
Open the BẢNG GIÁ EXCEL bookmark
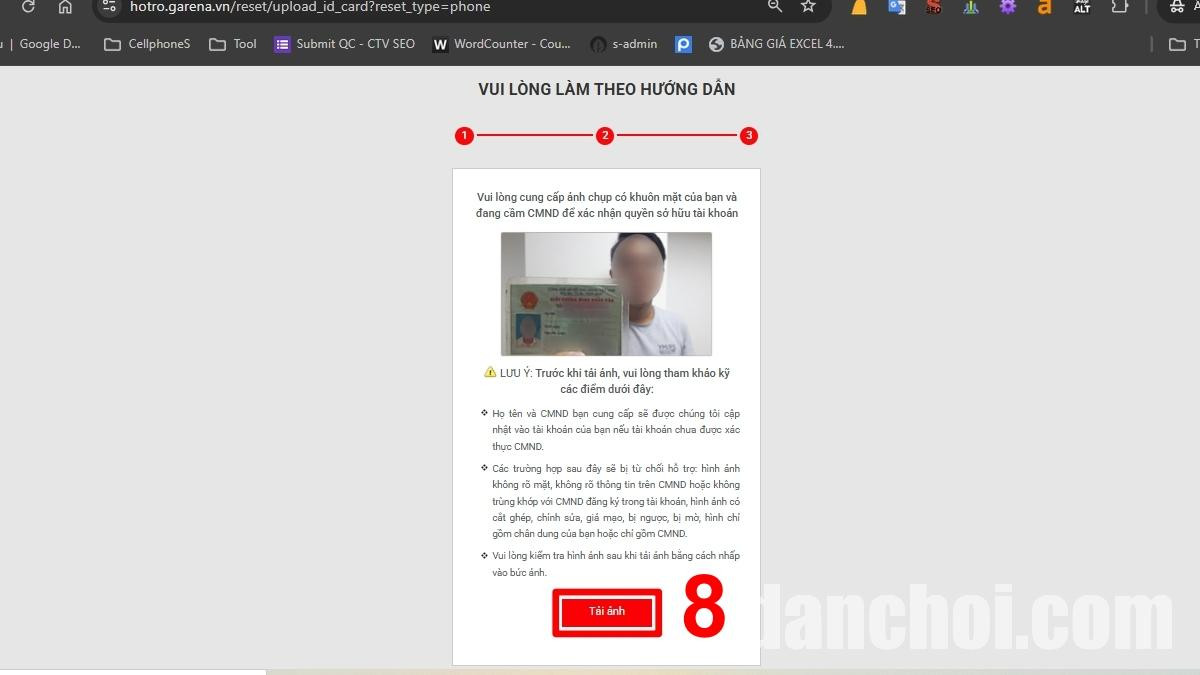776,44
